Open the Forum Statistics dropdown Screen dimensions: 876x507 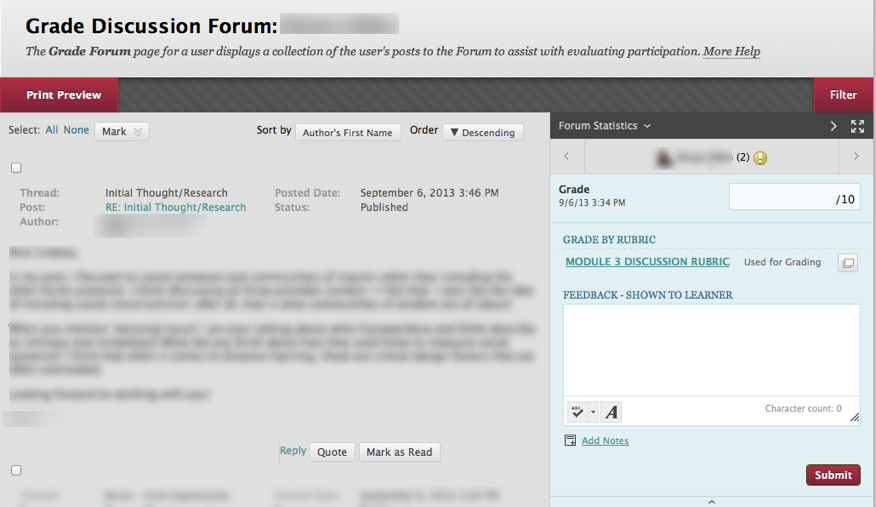coord(604,126)
